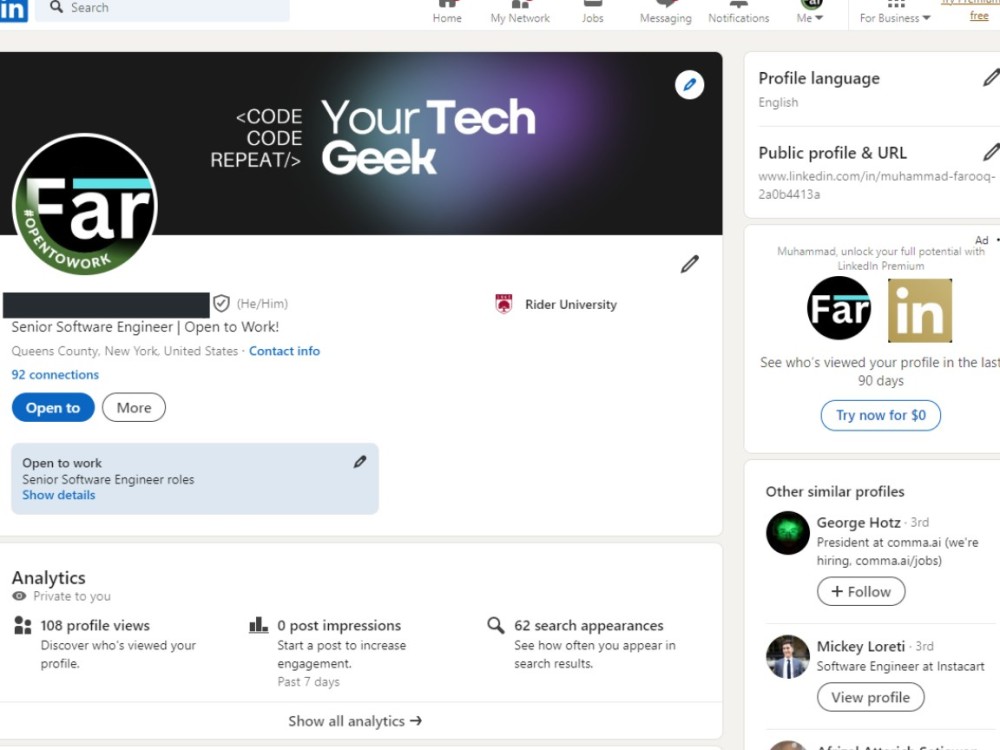Click the verification shield icon beside name

click(221, 304)
